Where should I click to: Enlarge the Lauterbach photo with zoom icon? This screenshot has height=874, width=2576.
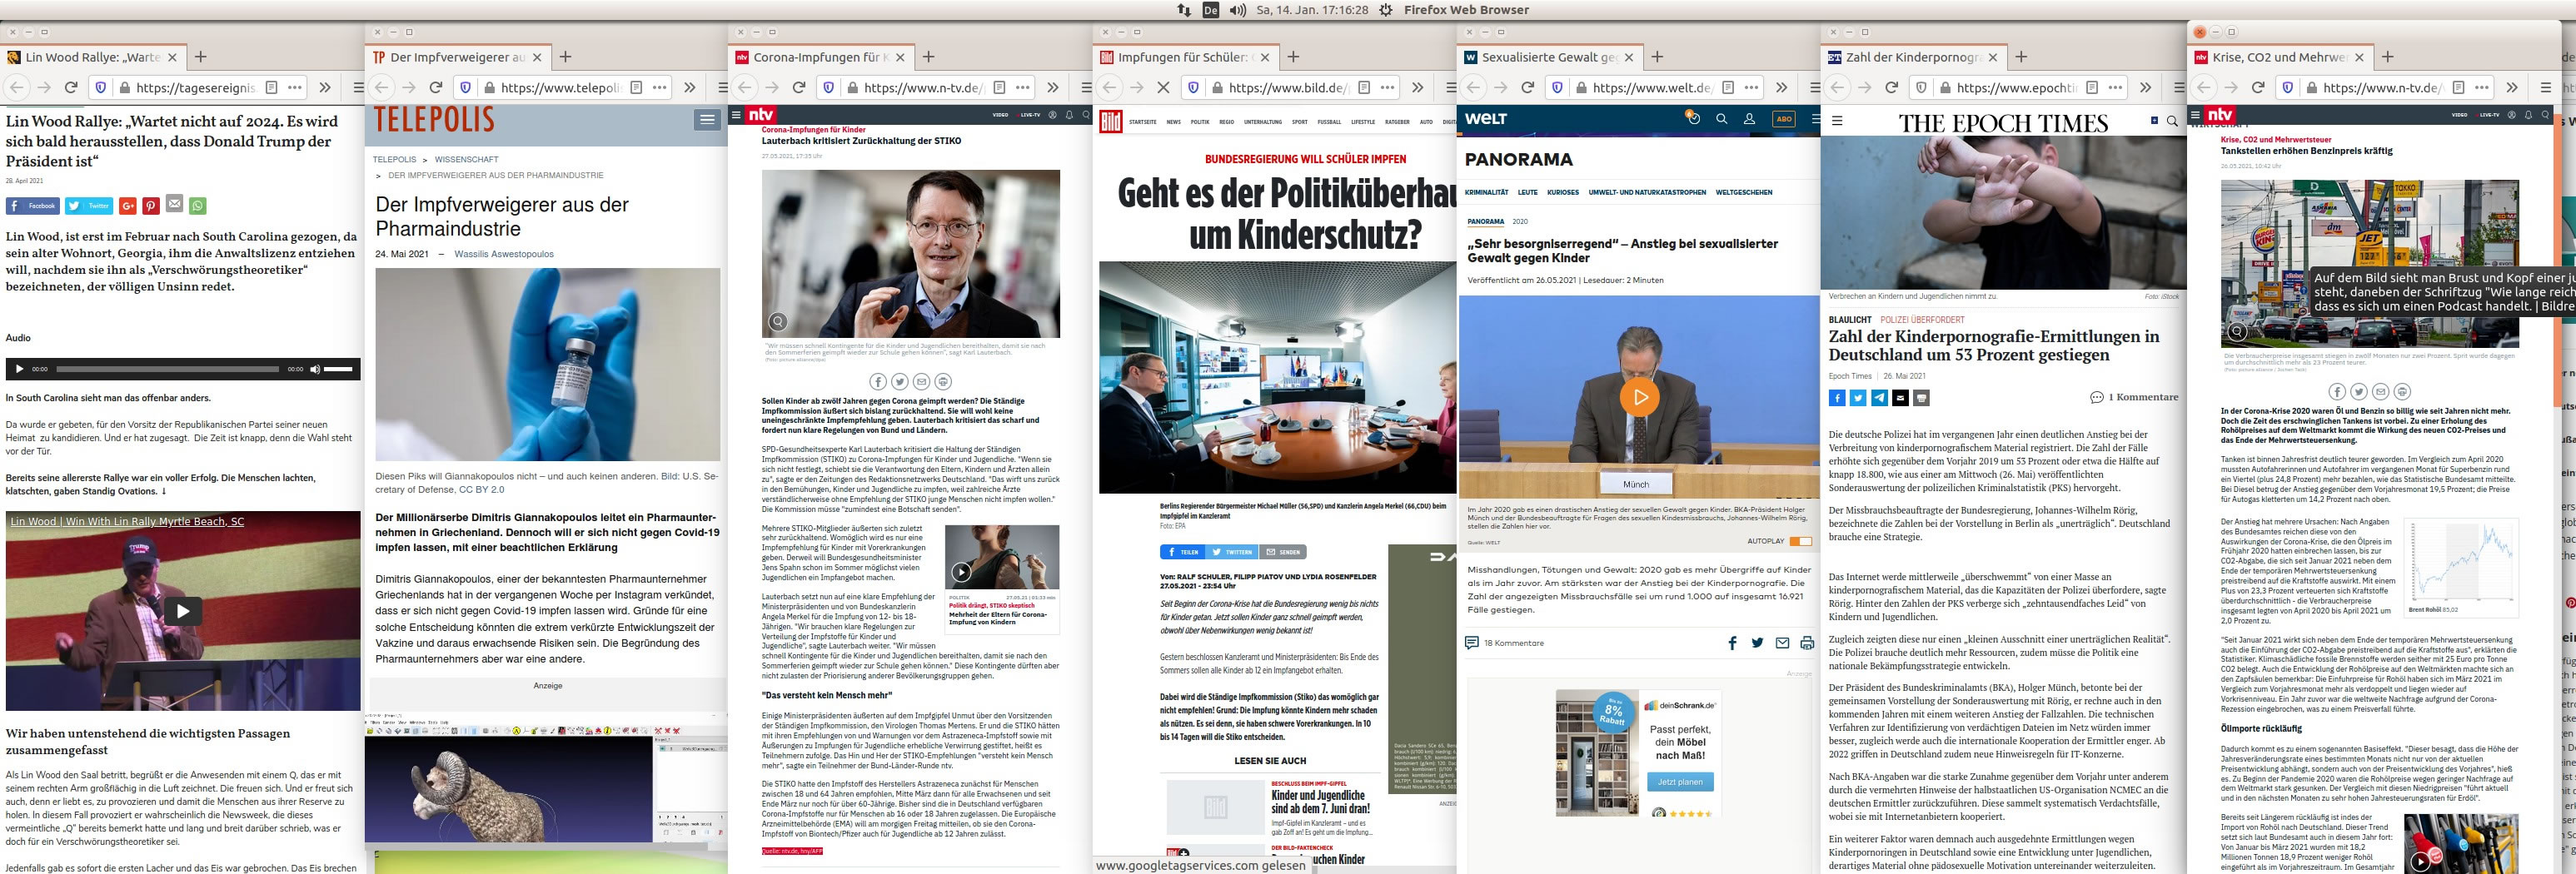(777, 322)
